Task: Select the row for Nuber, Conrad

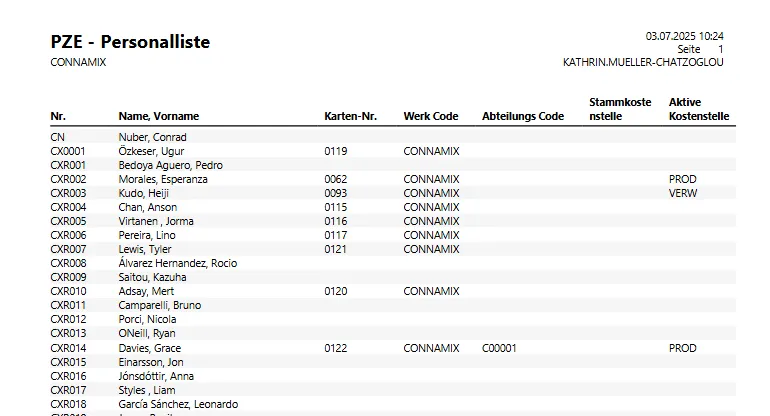Action: point(152,137)
